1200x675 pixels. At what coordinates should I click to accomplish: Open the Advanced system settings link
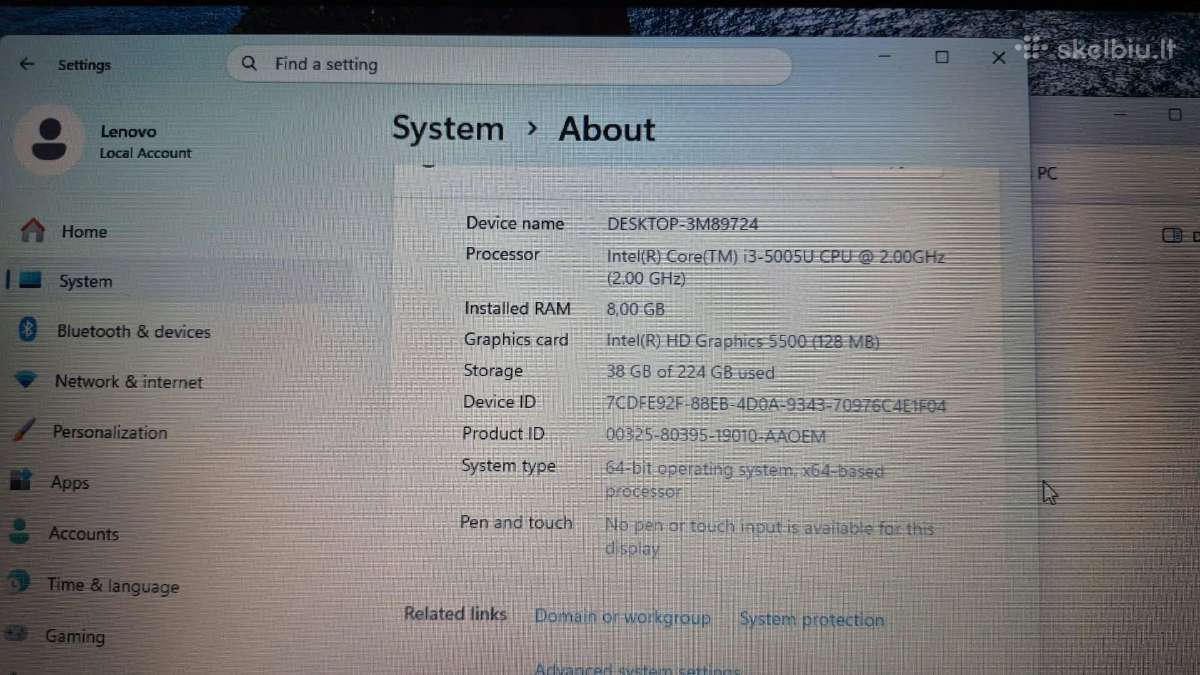637,669
